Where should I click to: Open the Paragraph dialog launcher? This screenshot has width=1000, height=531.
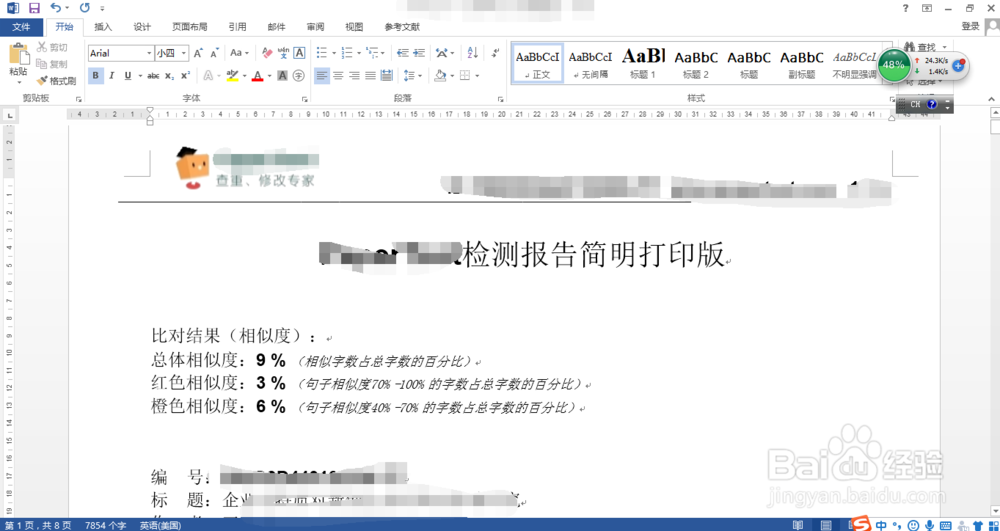pos(501,99)
